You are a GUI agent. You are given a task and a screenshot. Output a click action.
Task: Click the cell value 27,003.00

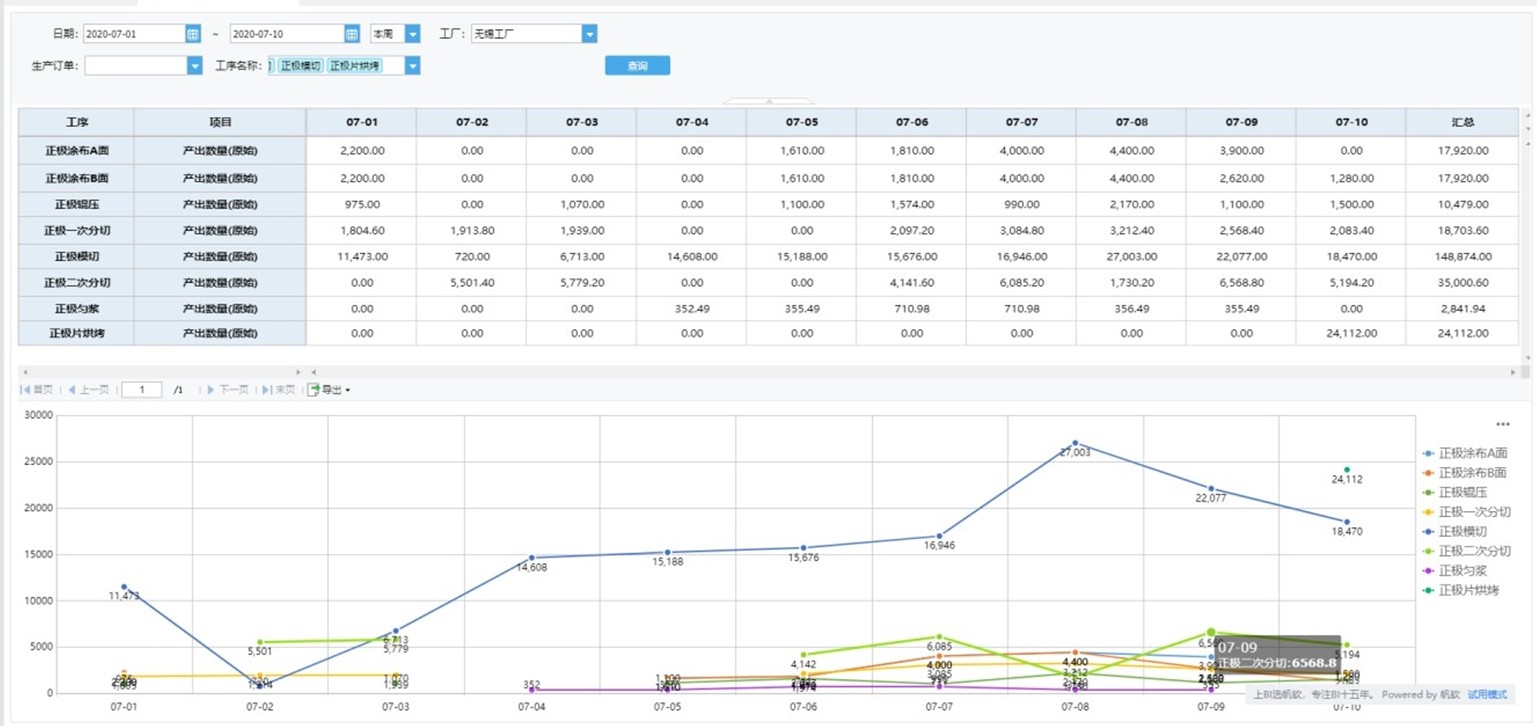tap(1131, 256)
